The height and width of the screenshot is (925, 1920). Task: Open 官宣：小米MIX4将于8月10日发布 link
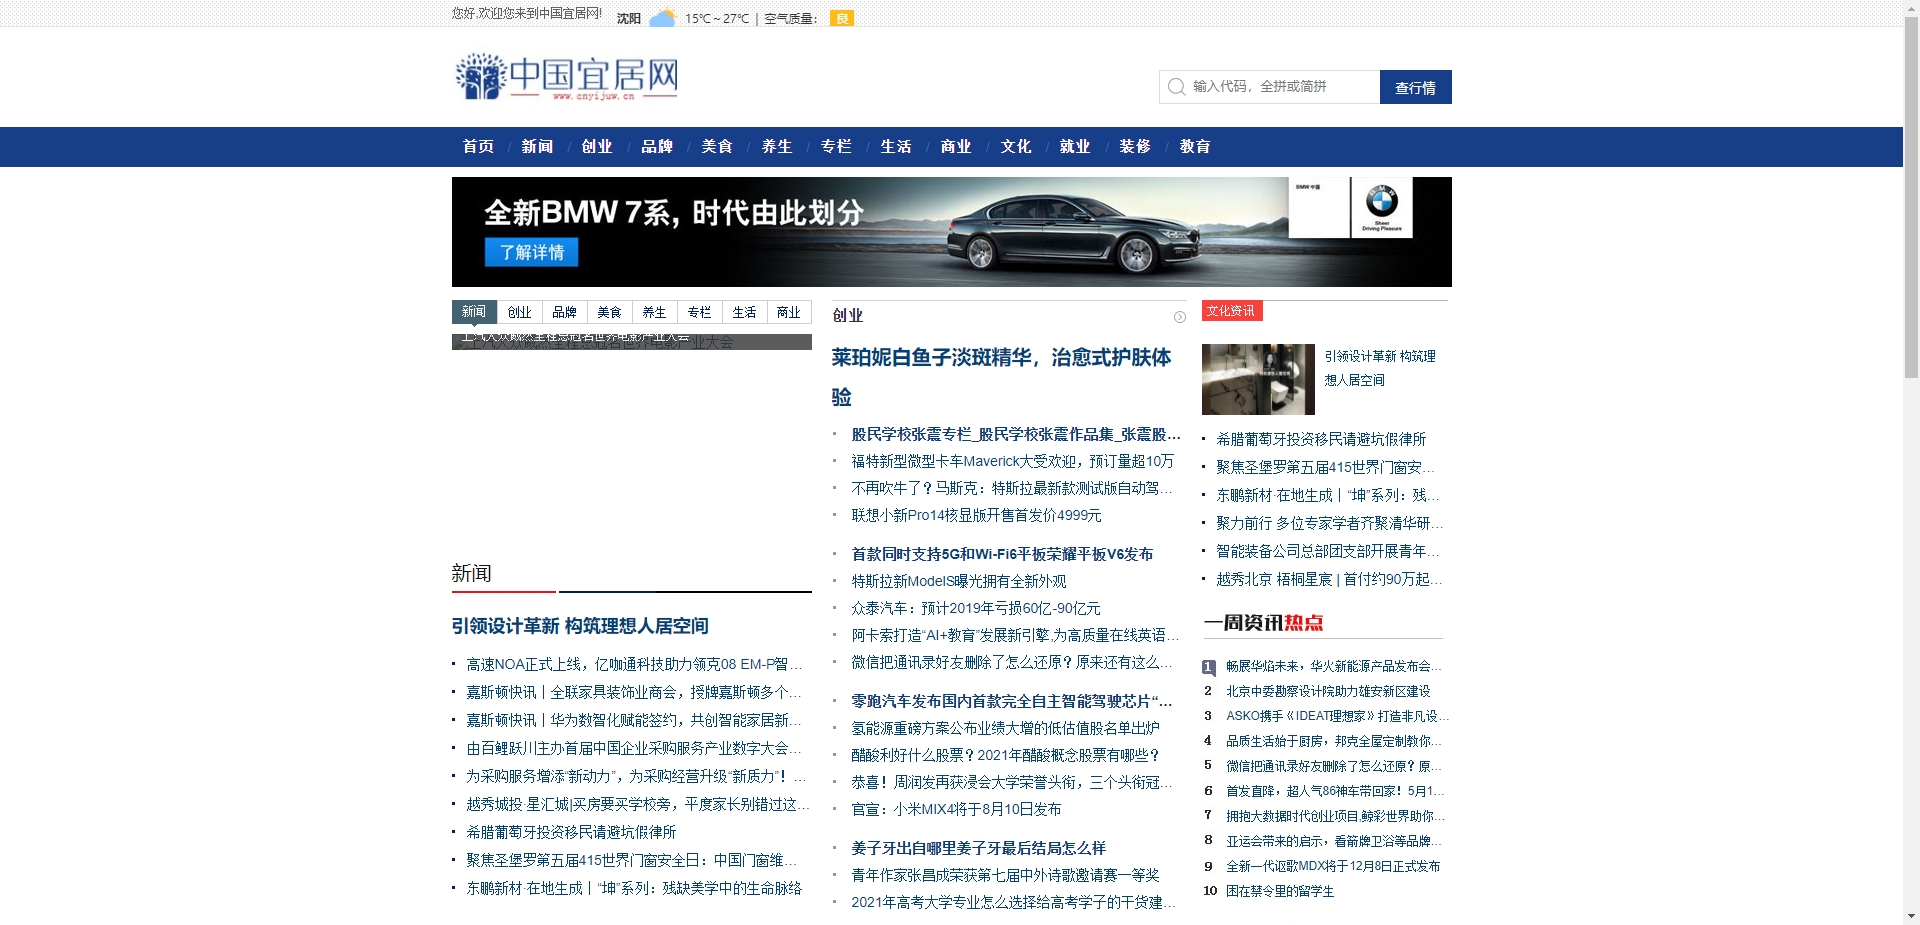(956, 809)
